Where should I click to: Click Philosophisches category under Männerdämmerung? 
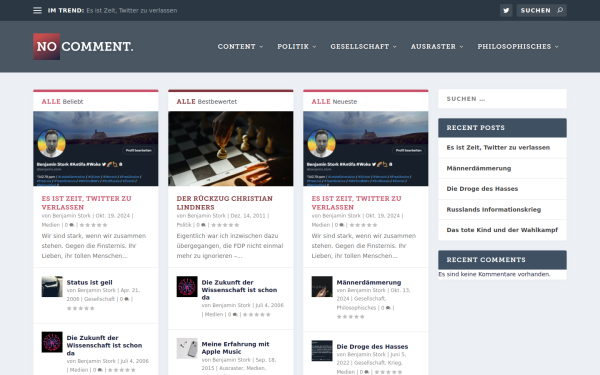357,308
